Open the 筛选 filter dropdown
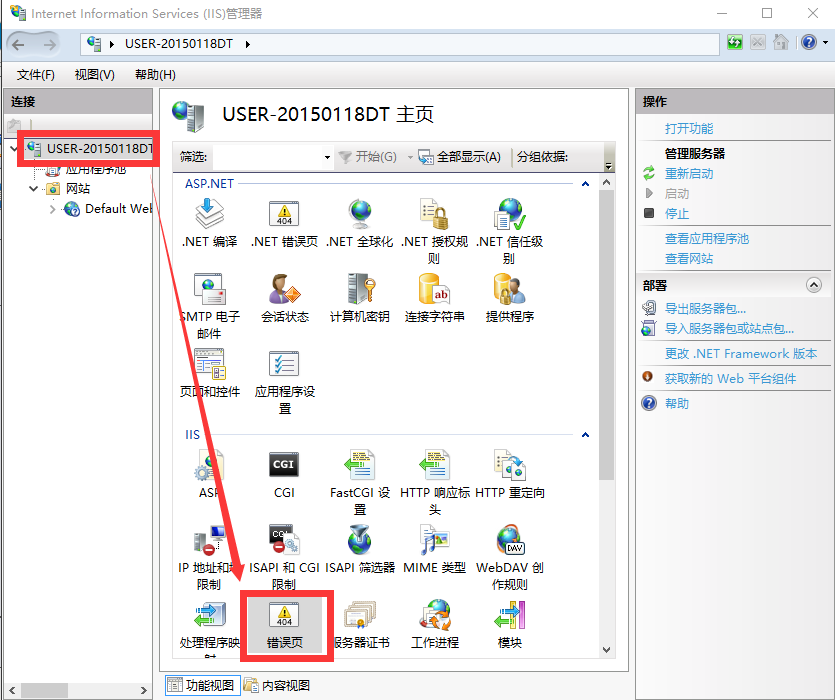This screenshot has width=835, height=700. (x=327, y=157)
